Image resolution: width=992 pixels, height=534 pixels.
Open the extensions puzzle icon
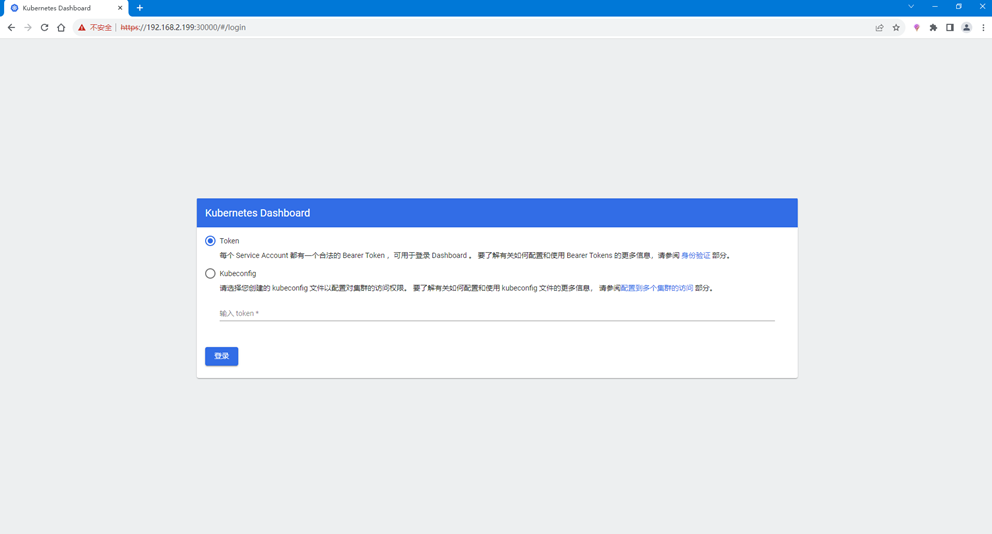point(933,27)
